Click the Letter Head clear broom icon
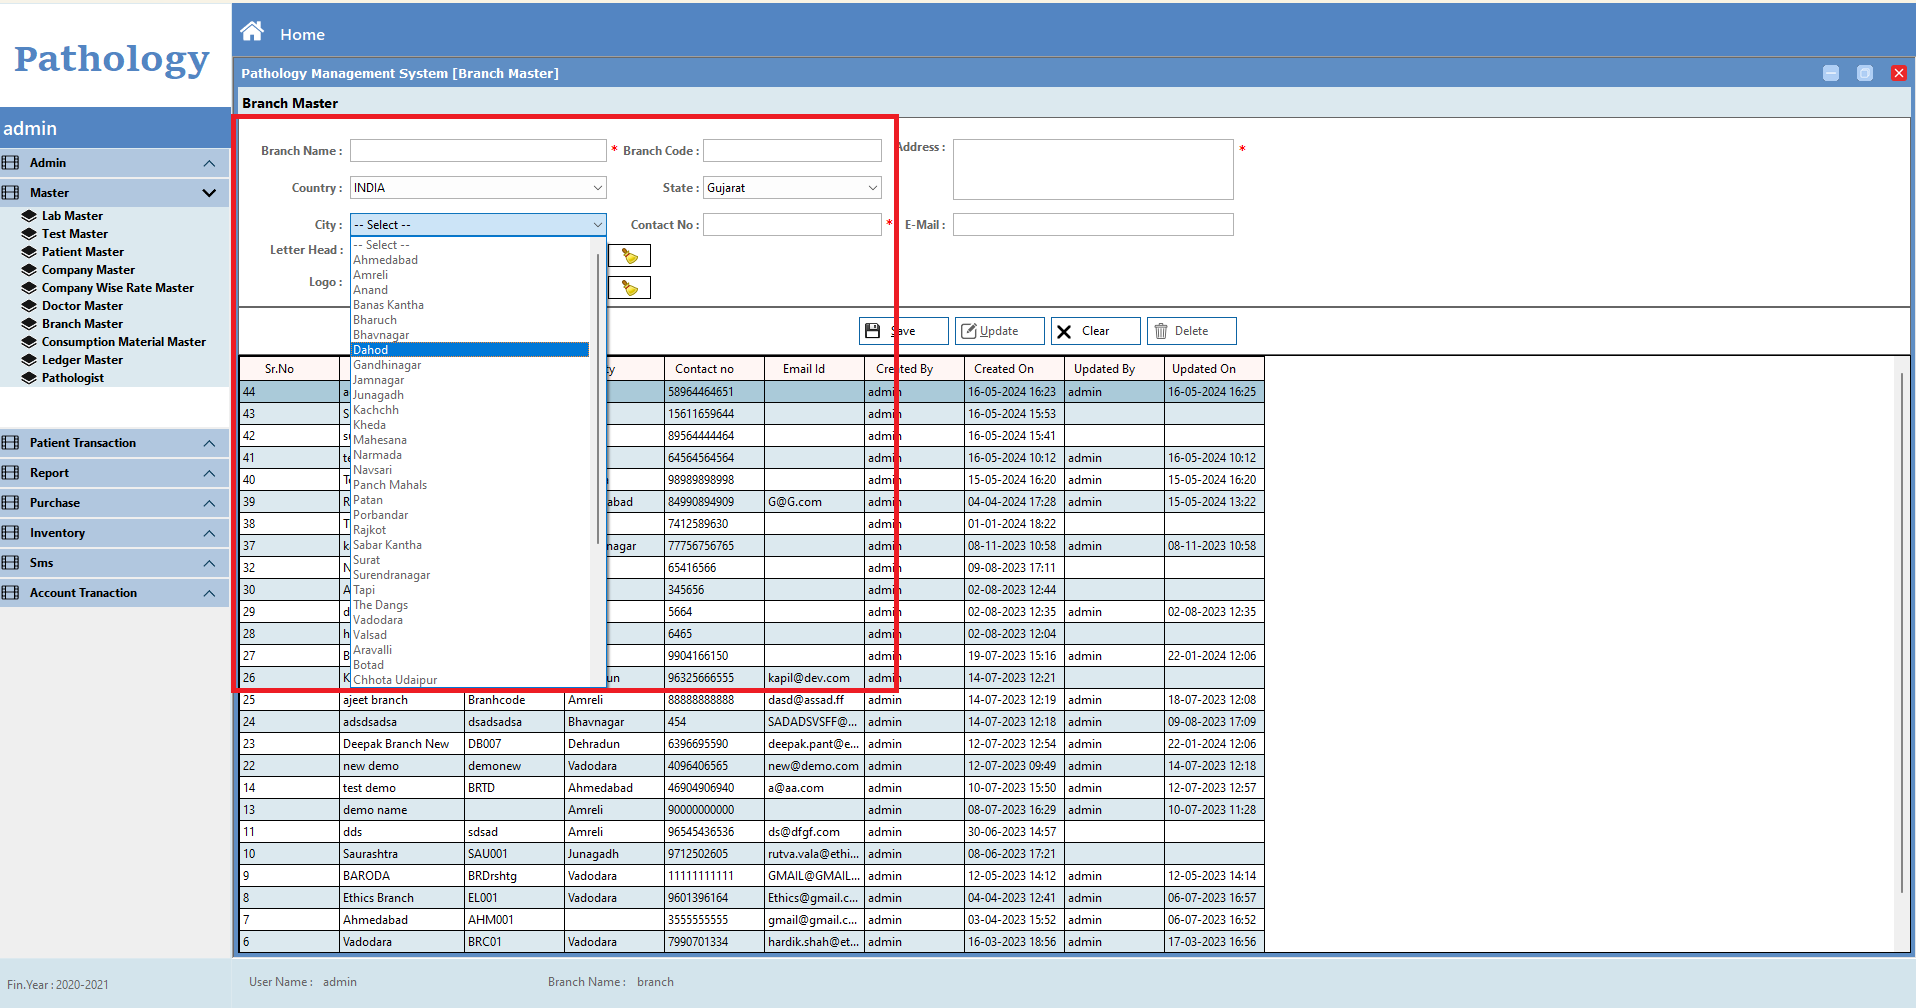1916x1008 pixels. coord(629,256)
